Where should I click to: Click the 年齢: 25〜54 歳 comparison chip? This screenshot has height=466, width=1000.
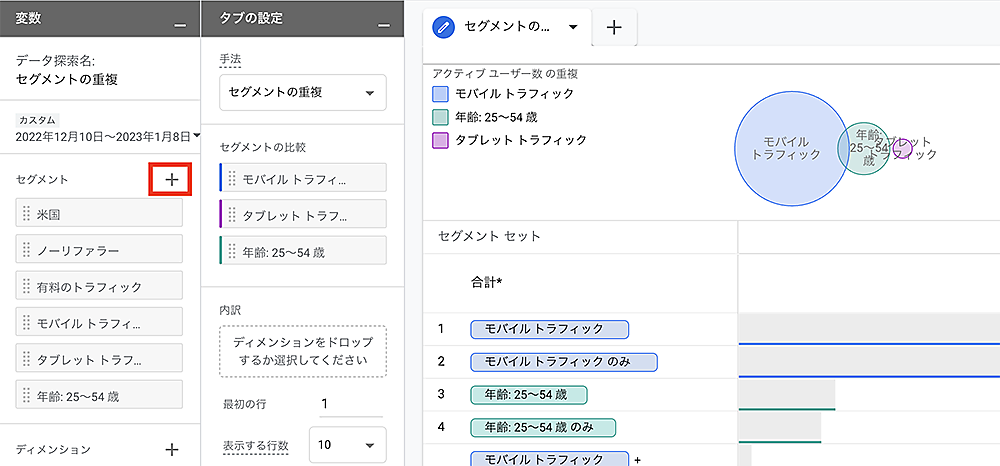(302, 250)
